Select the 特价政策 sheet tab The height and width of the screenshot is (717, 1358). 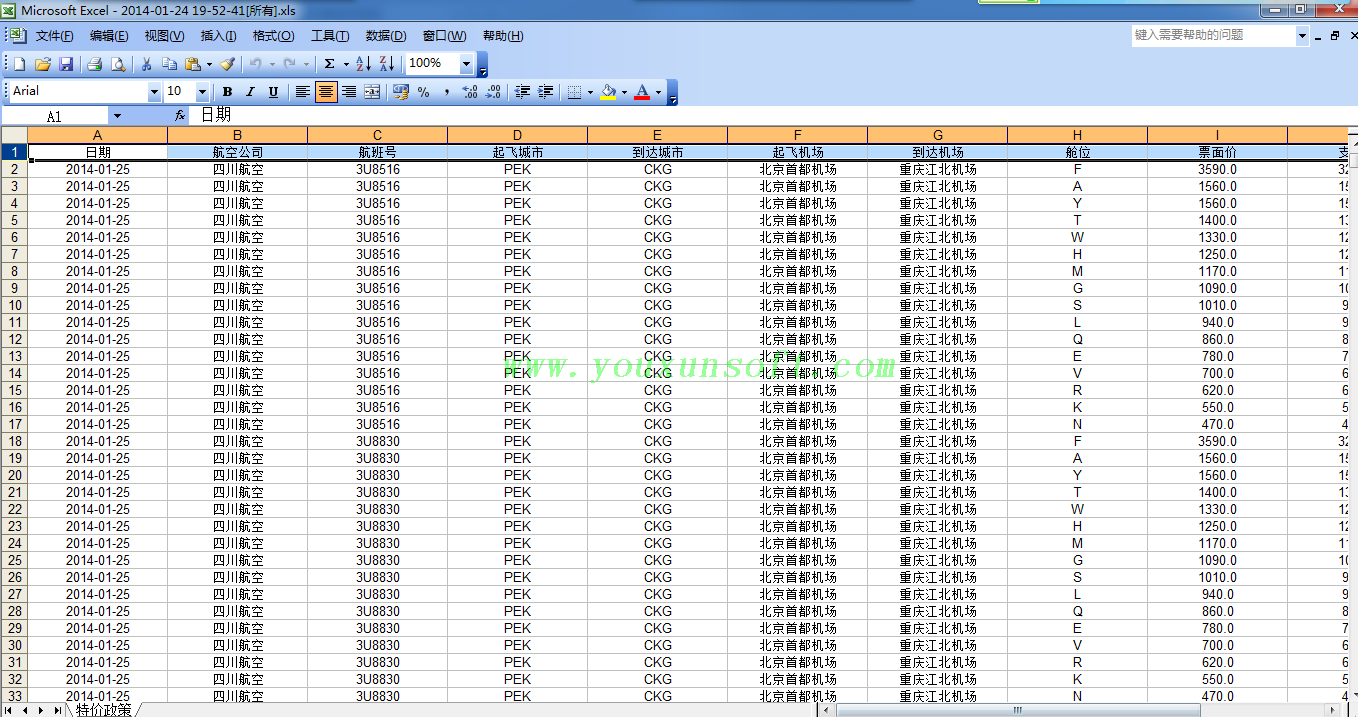[103, 710]
